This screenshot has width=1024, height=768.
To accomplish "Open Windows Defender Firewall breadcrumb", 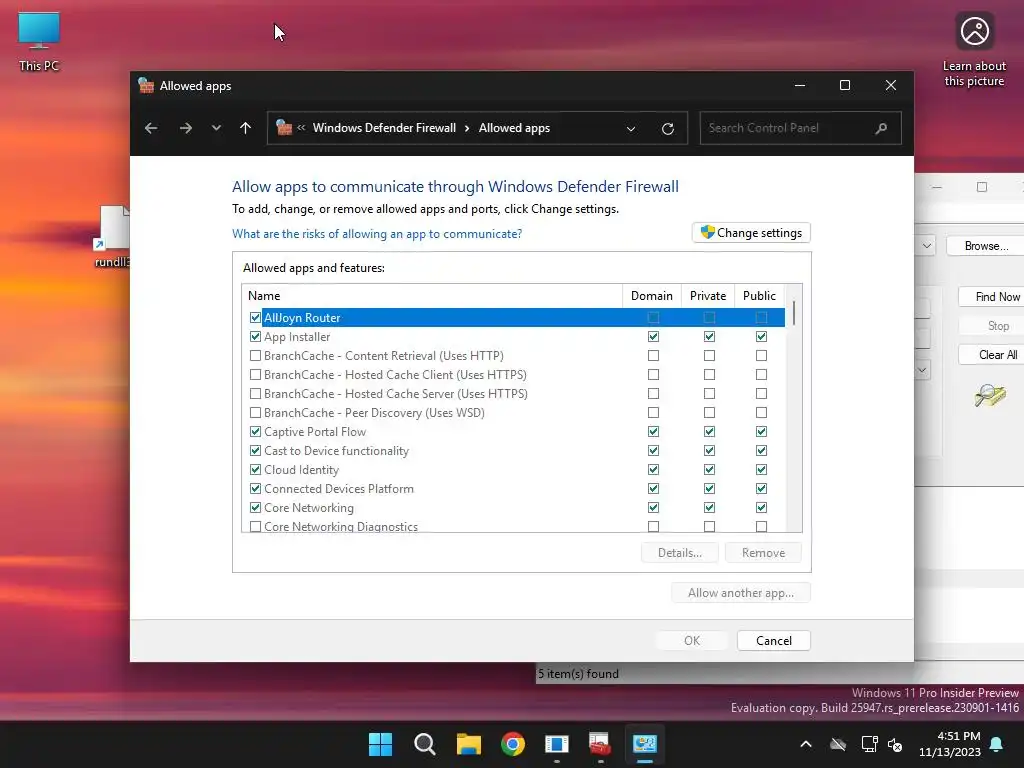I will click(x=384, y=128).
